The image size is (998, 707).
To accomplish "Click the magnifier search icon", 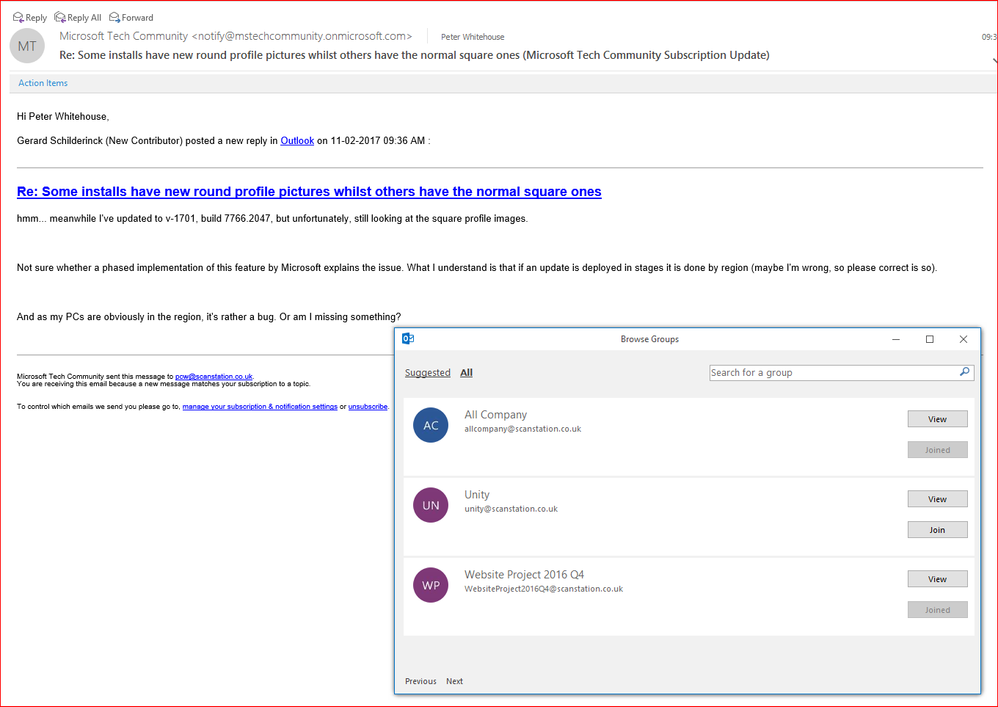I will [964, 372].
